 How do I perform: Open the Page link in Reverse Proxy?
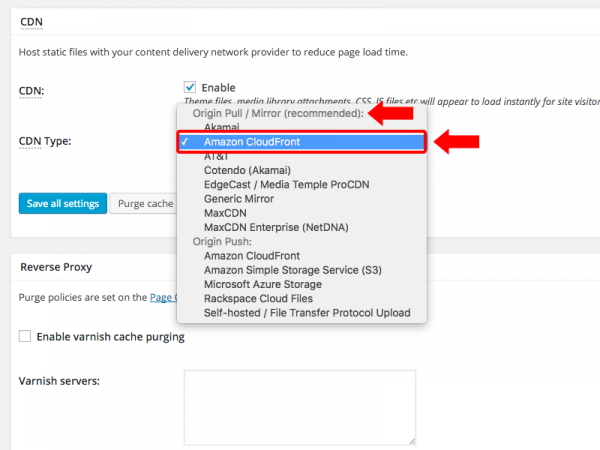(163, 297)
